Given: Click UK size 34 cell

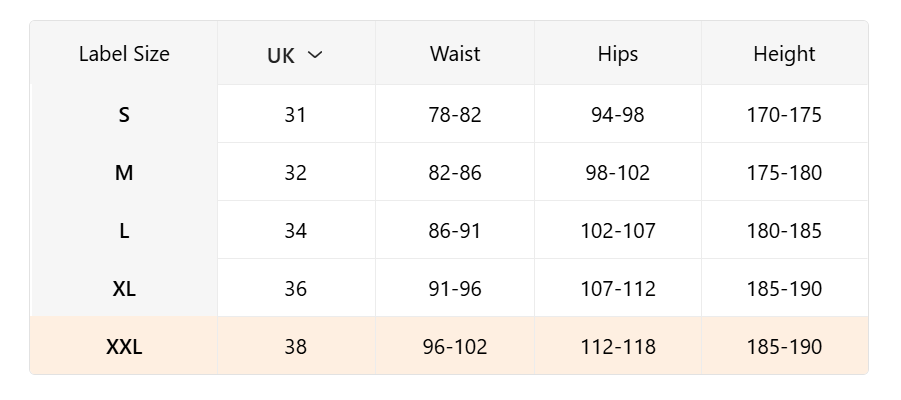Looking at the screenshot, I should coord(295,231).
